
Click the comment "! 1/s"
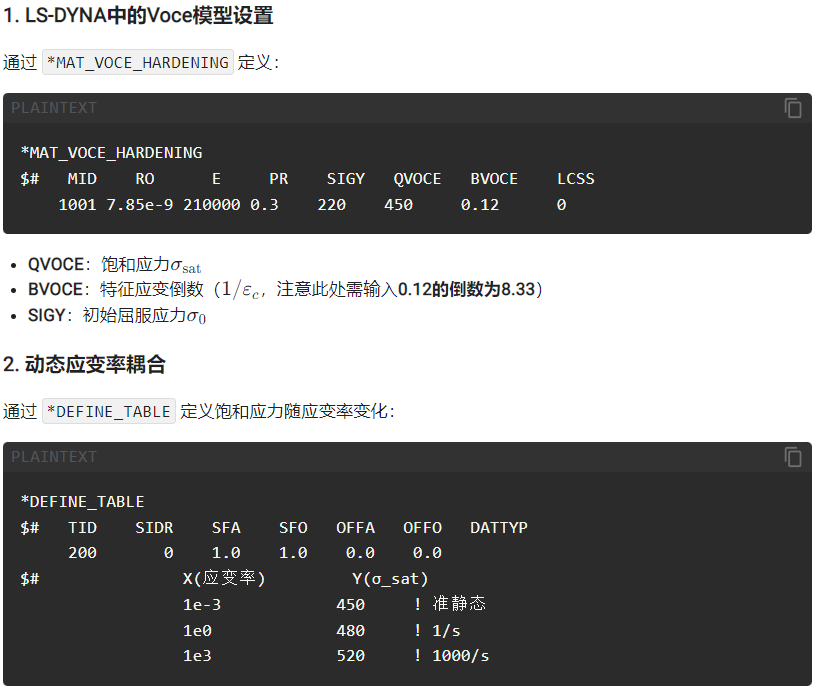coord(437,631)
